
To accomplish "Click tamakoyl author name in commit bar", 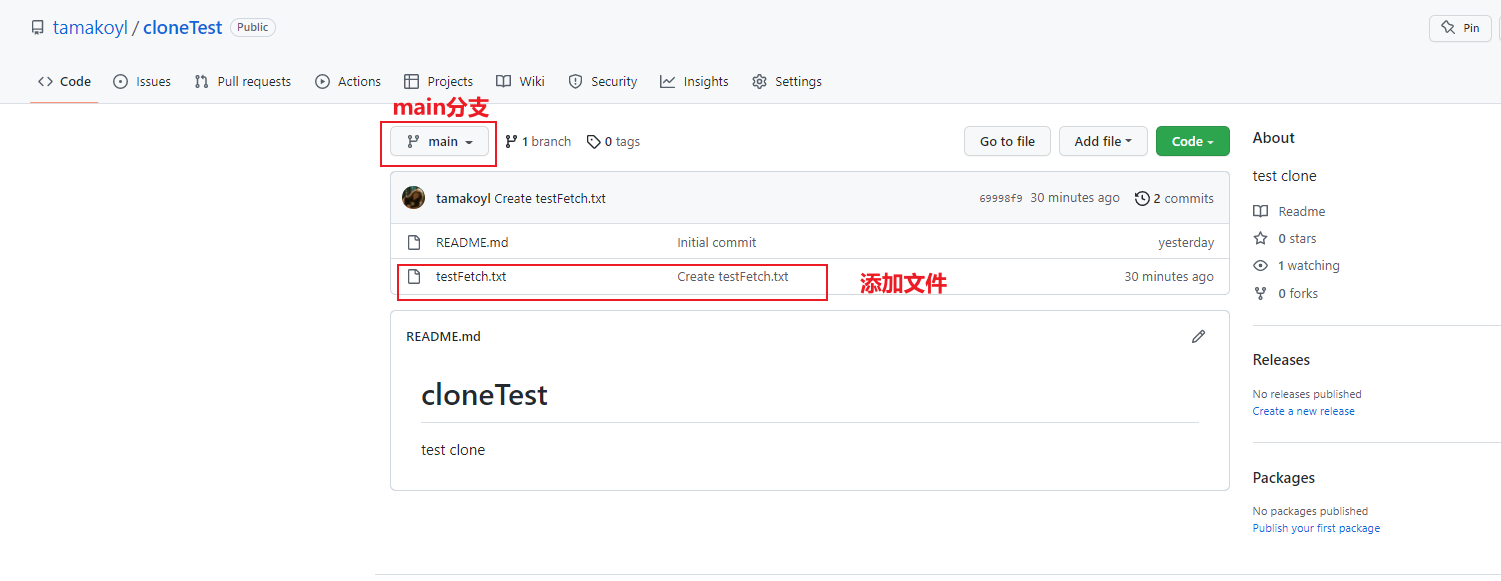I will 463,199.
